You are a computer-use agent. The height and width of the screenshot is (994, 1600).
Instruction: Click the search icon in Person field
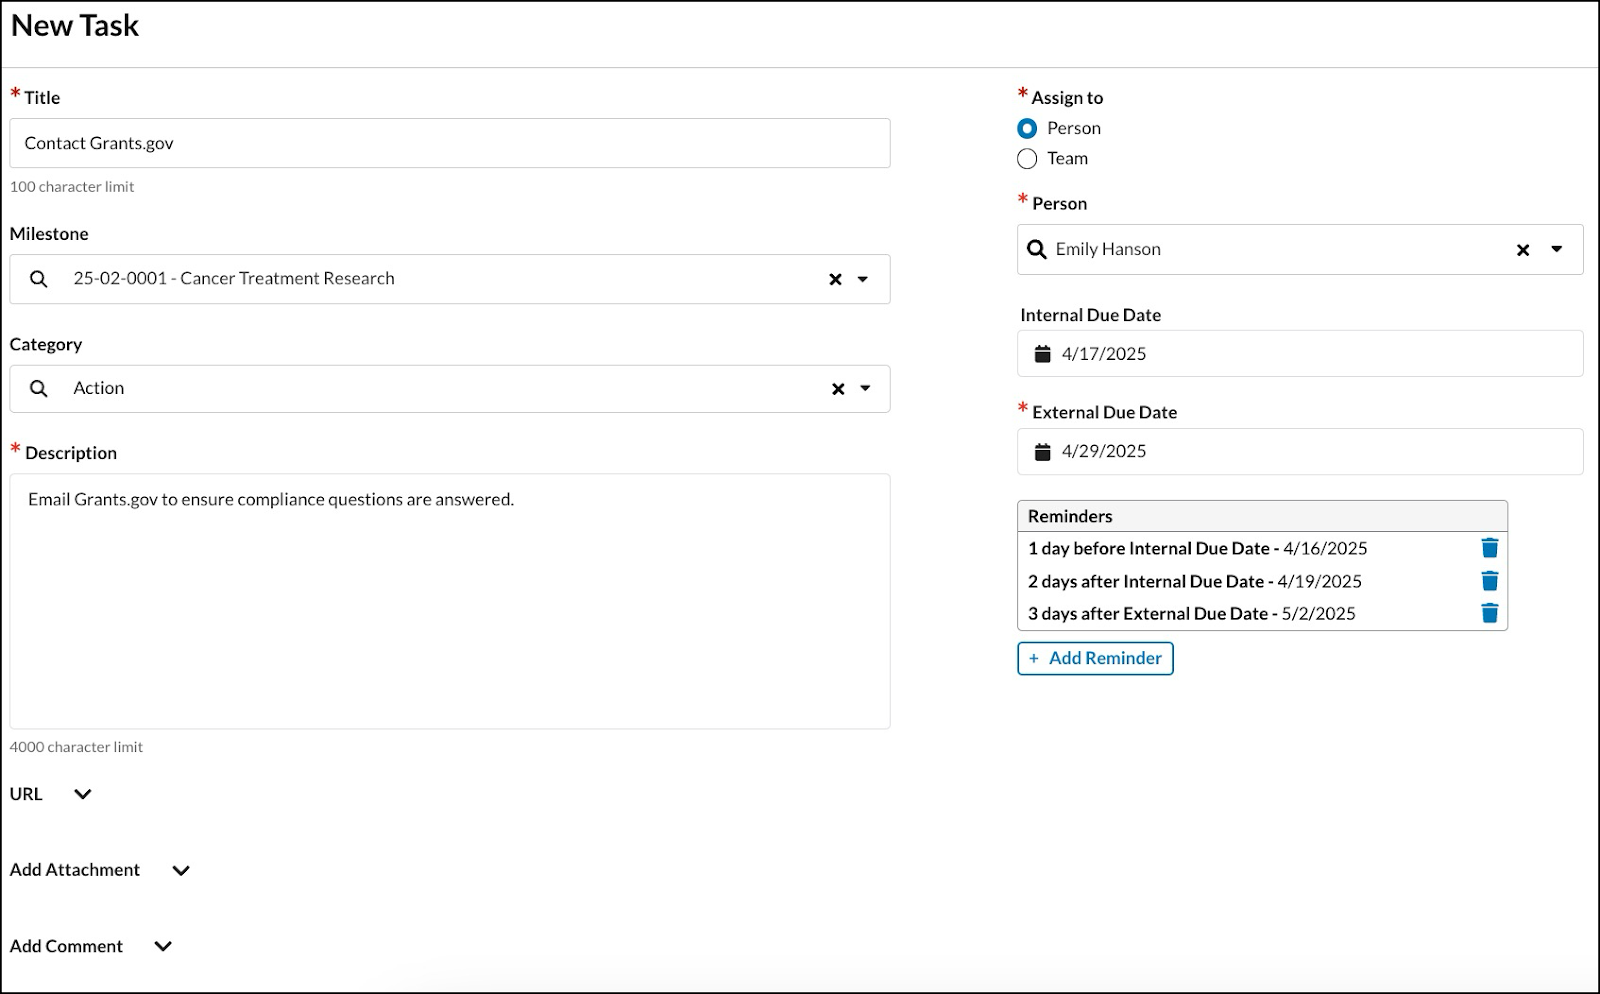(1037, 249)
